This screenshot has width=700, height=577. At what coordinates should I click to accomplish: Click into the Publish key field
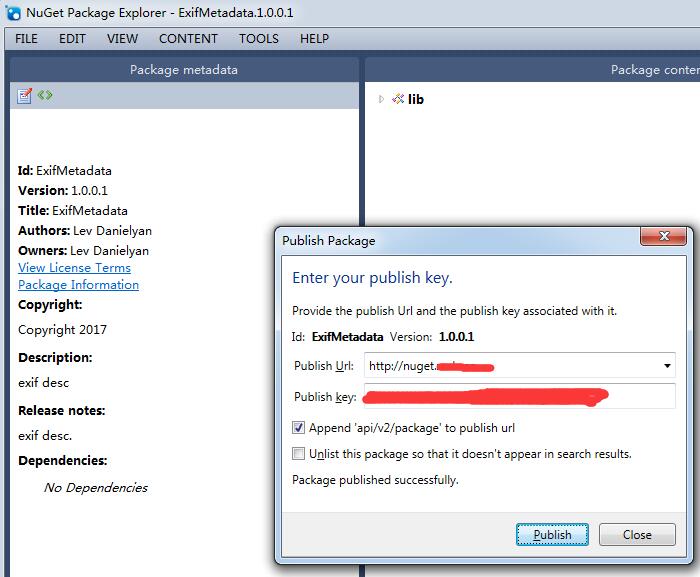pos(520,396)
